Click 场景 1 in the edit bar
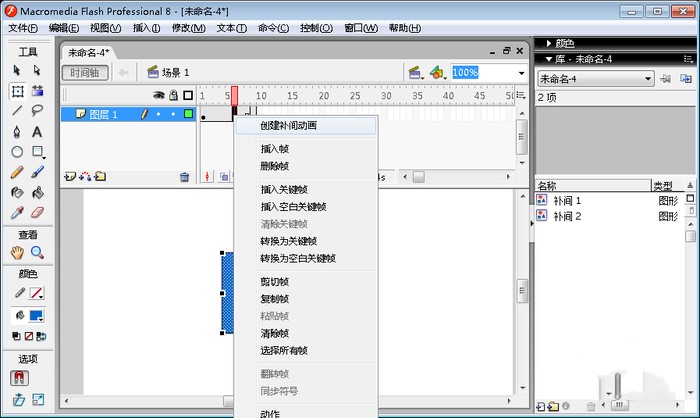Screen dimensions: 700x418 (168, 73)
